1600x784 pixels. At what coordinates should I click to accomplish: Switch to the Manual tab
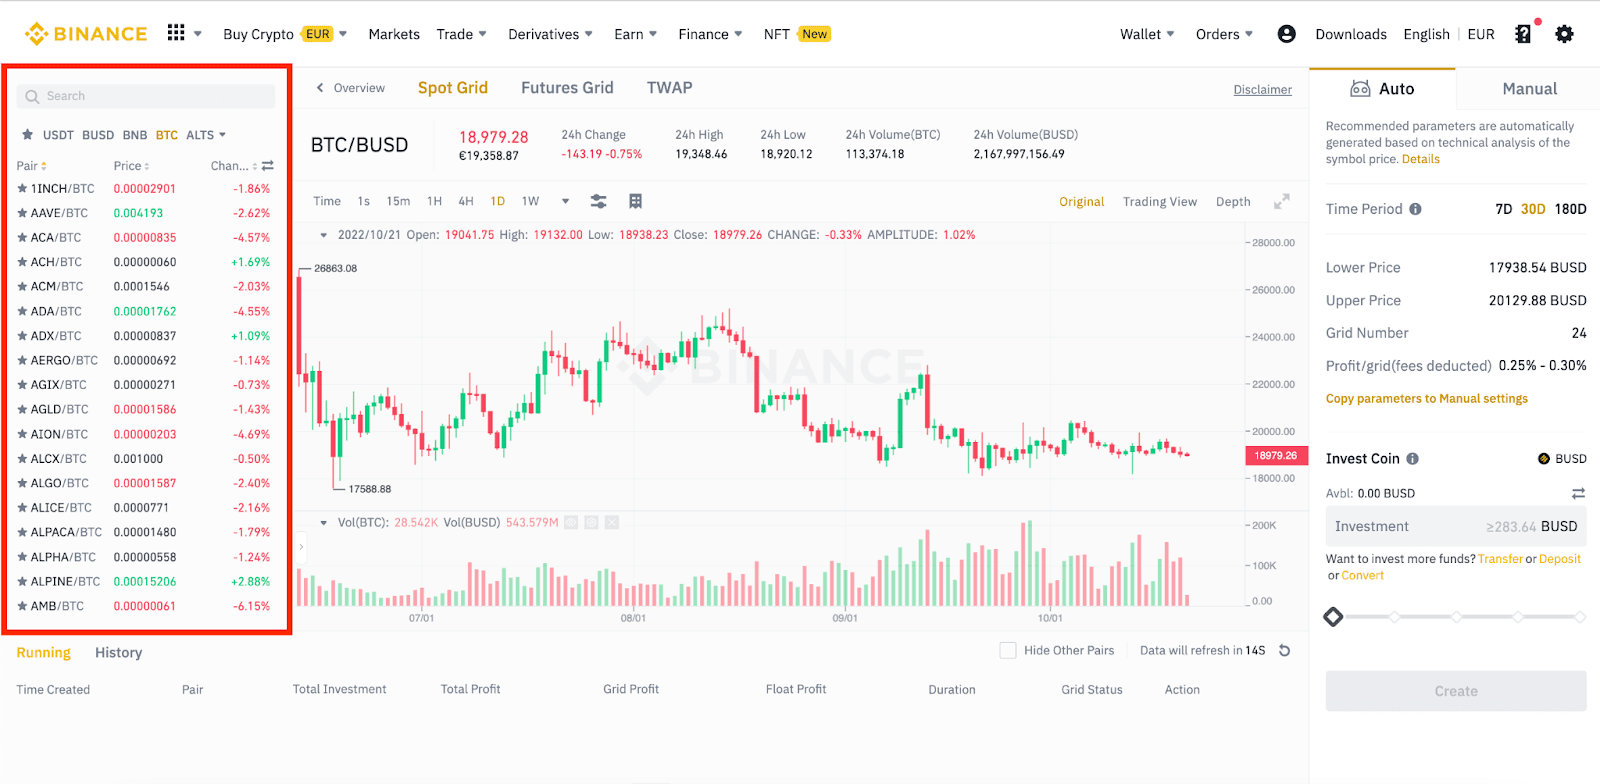coord(1529,89)
